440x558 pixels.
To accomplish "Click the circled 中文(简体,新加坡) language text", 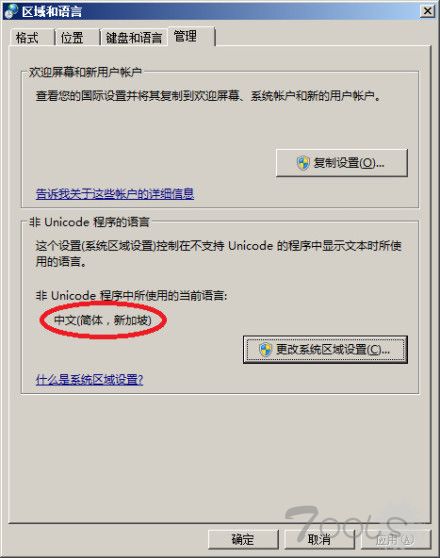I will [x=103, y=320].
